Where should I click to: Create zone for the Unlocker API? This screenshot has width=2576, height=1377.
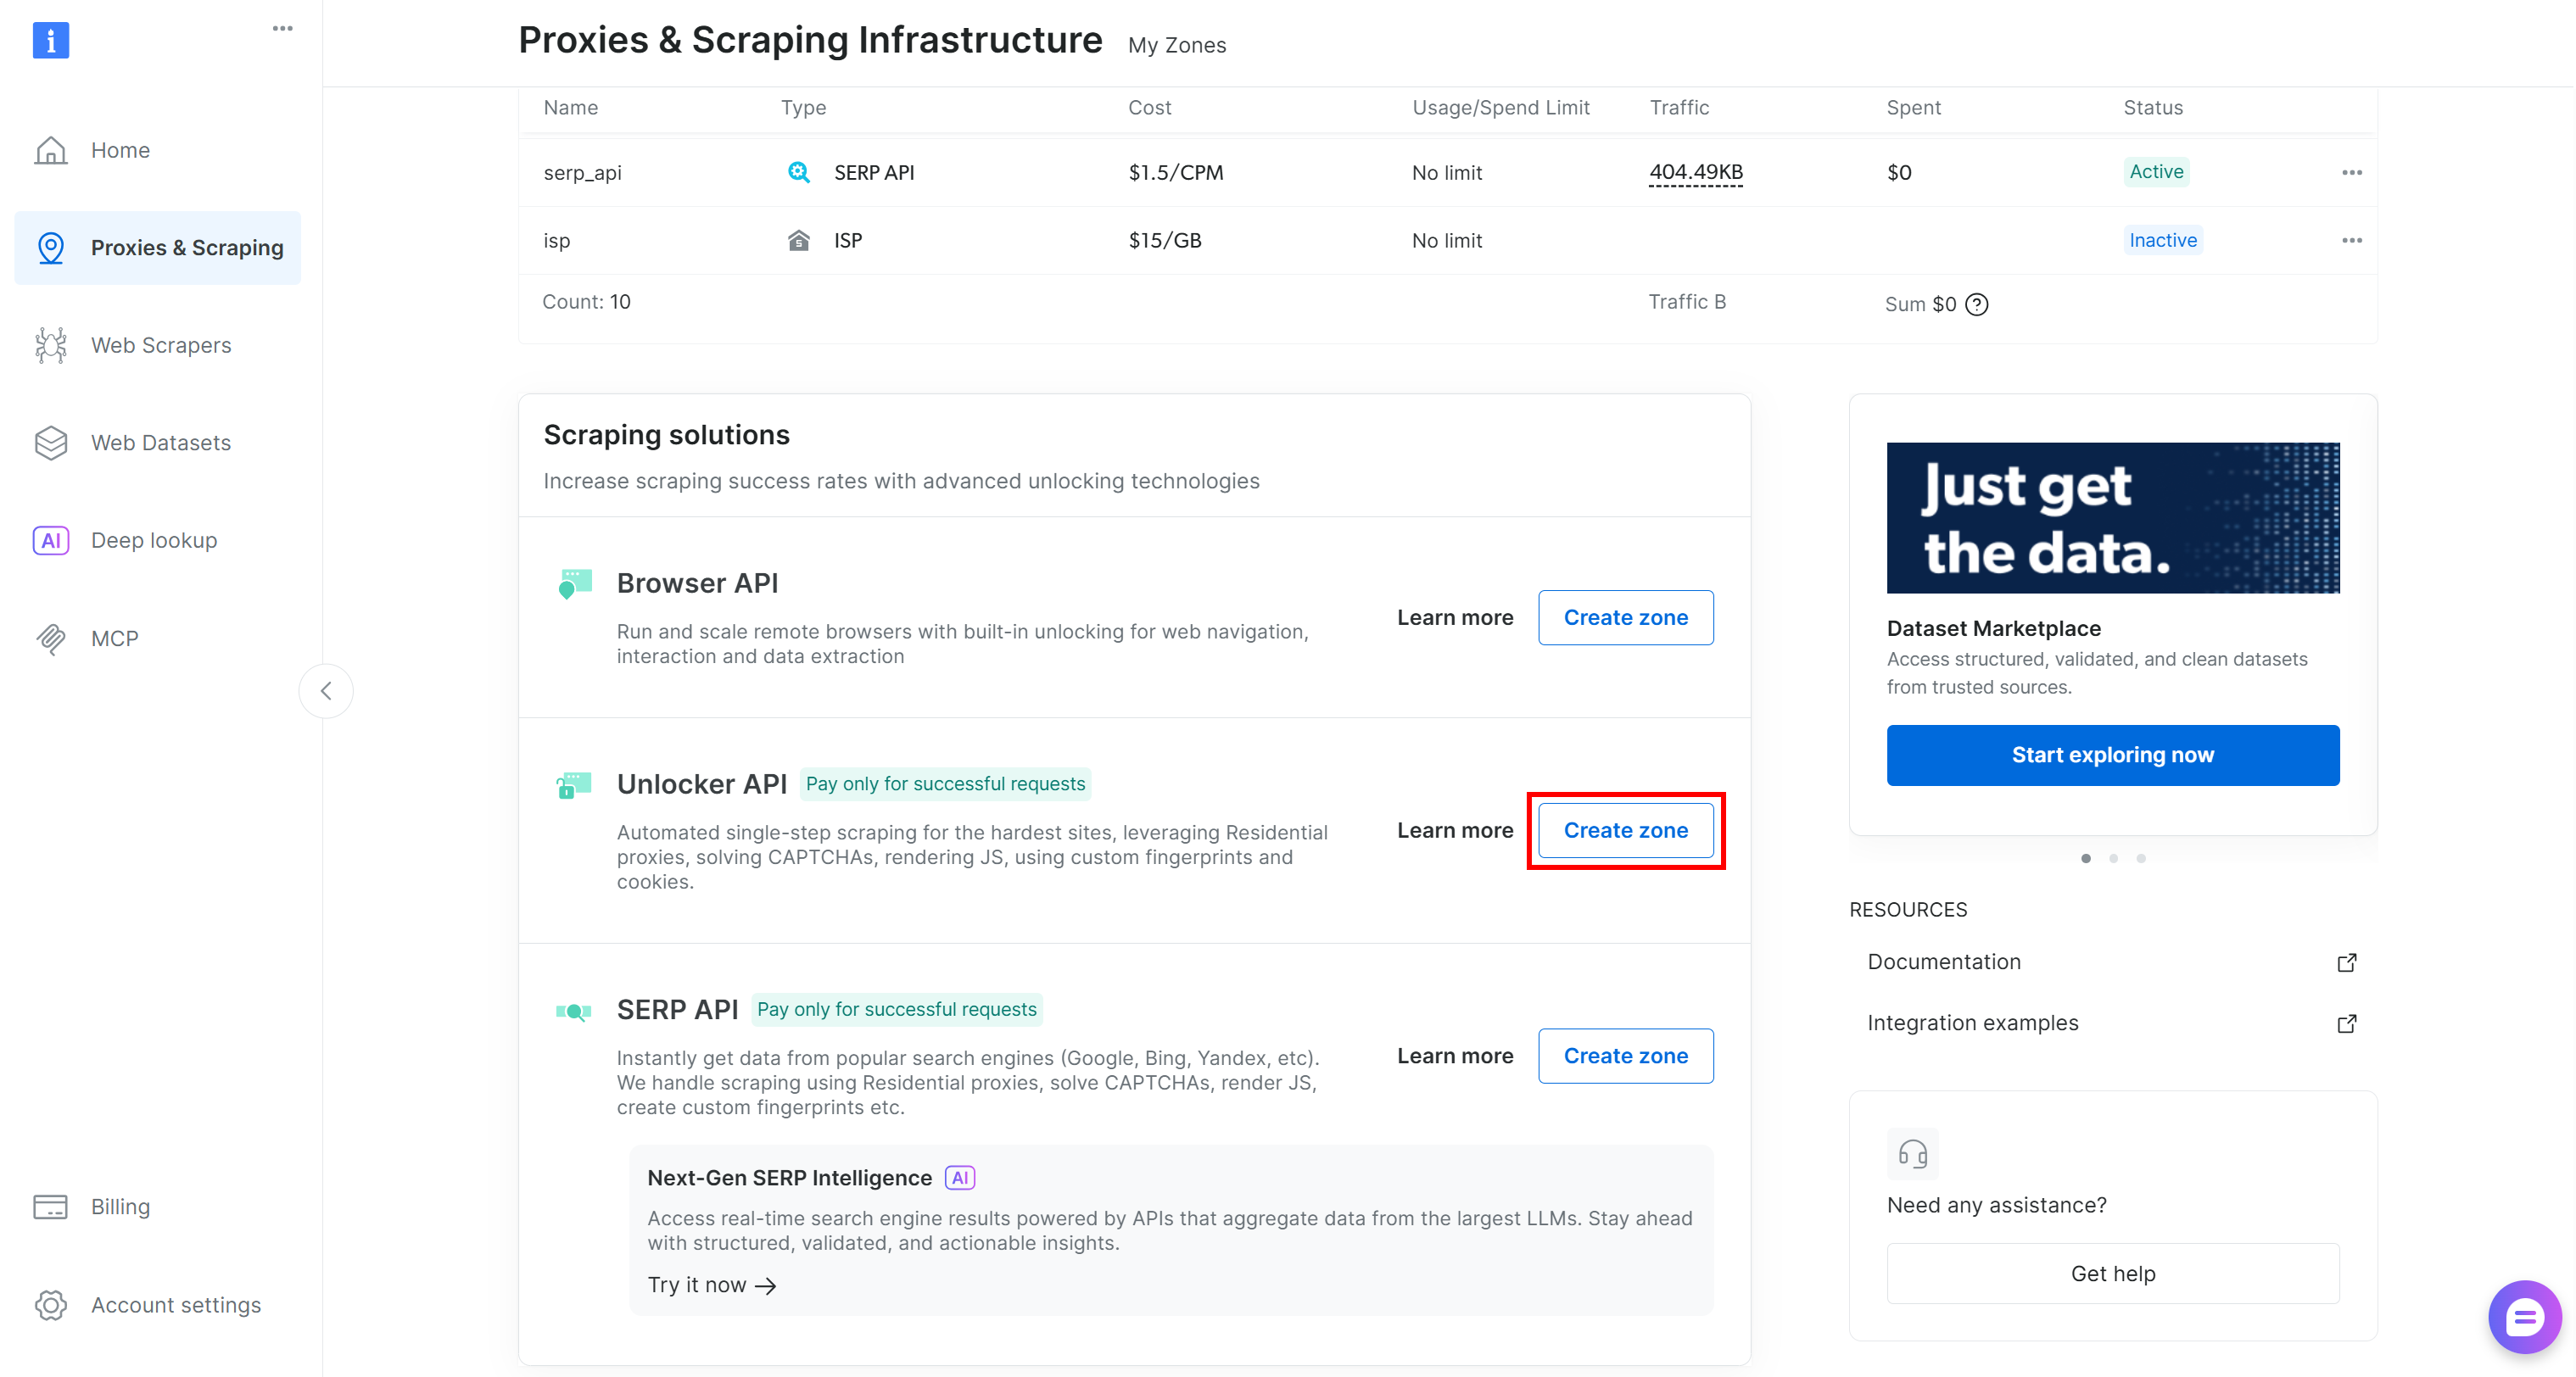click(x=1625, y=830)
